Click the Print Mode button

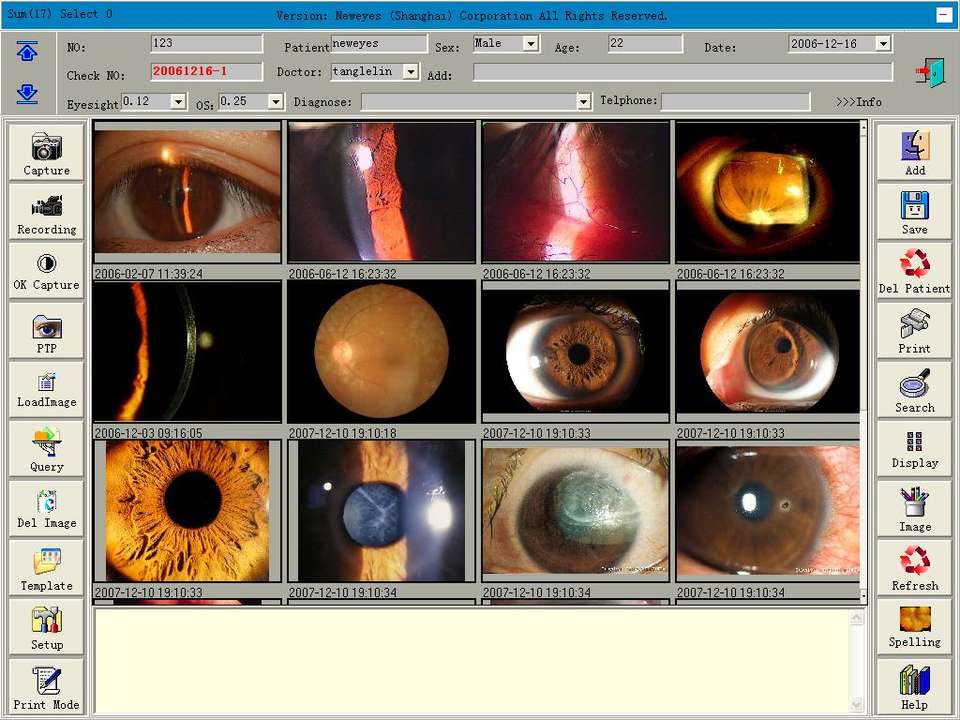pyautogui.click(x=47, y=687)
